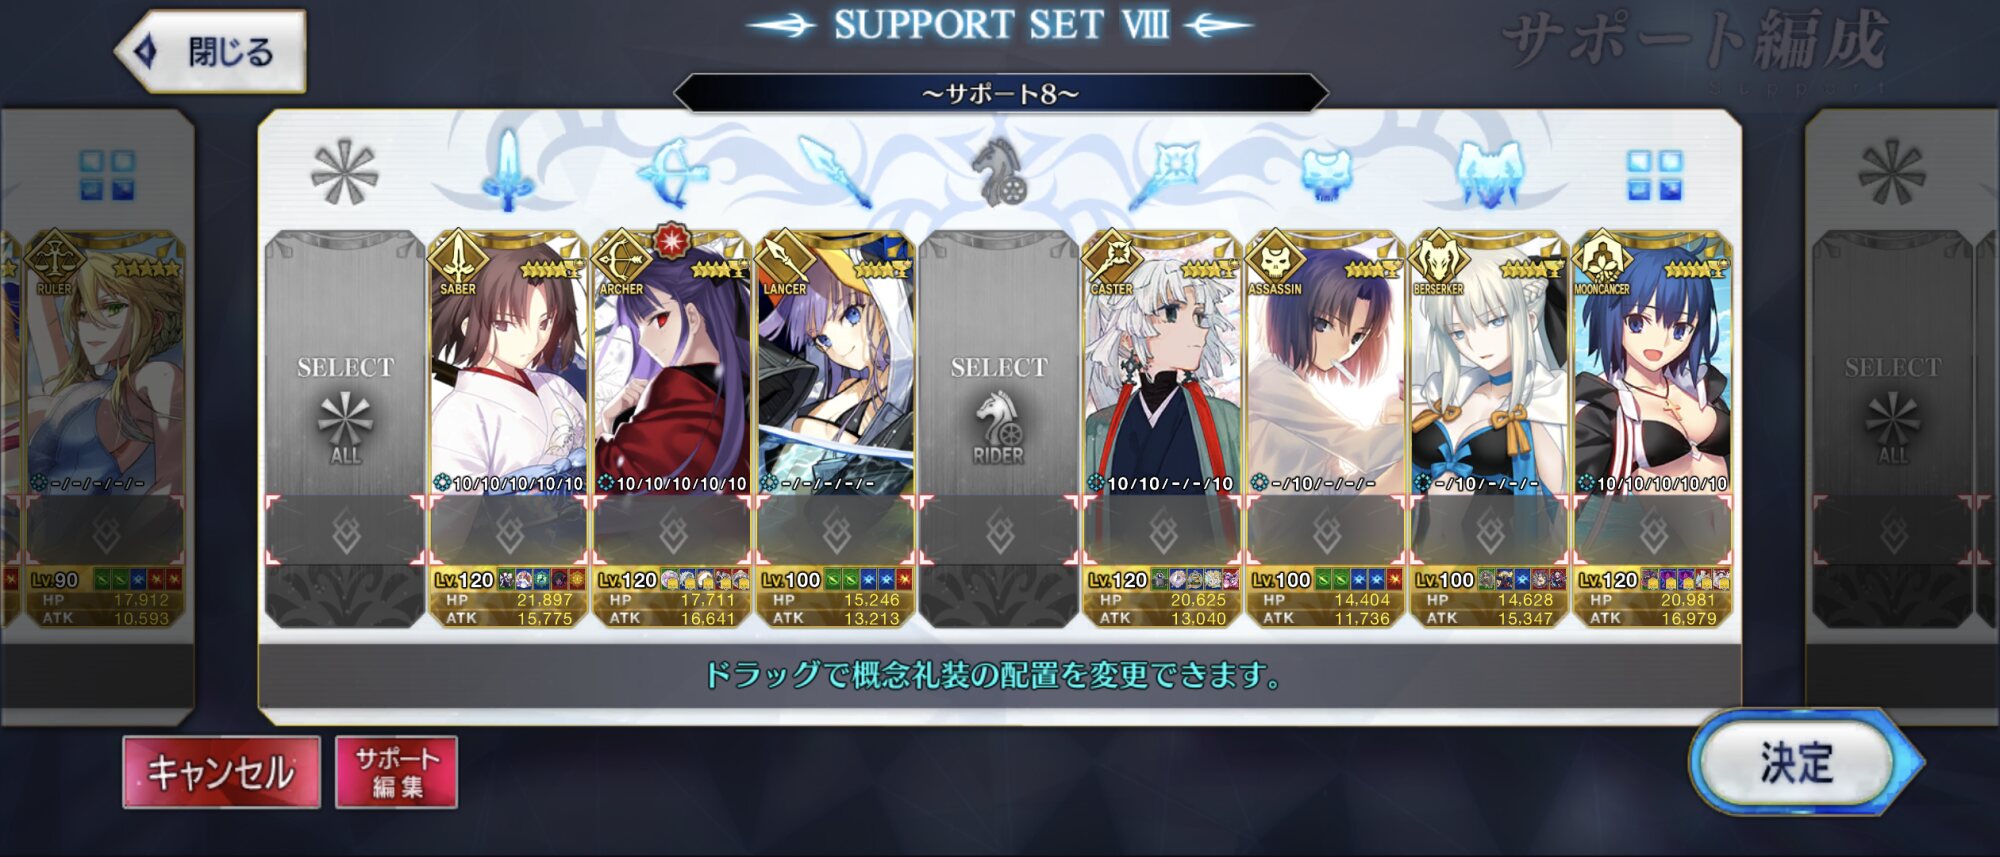
Task: Tap the Archer class bow icon
Action: 672,172
